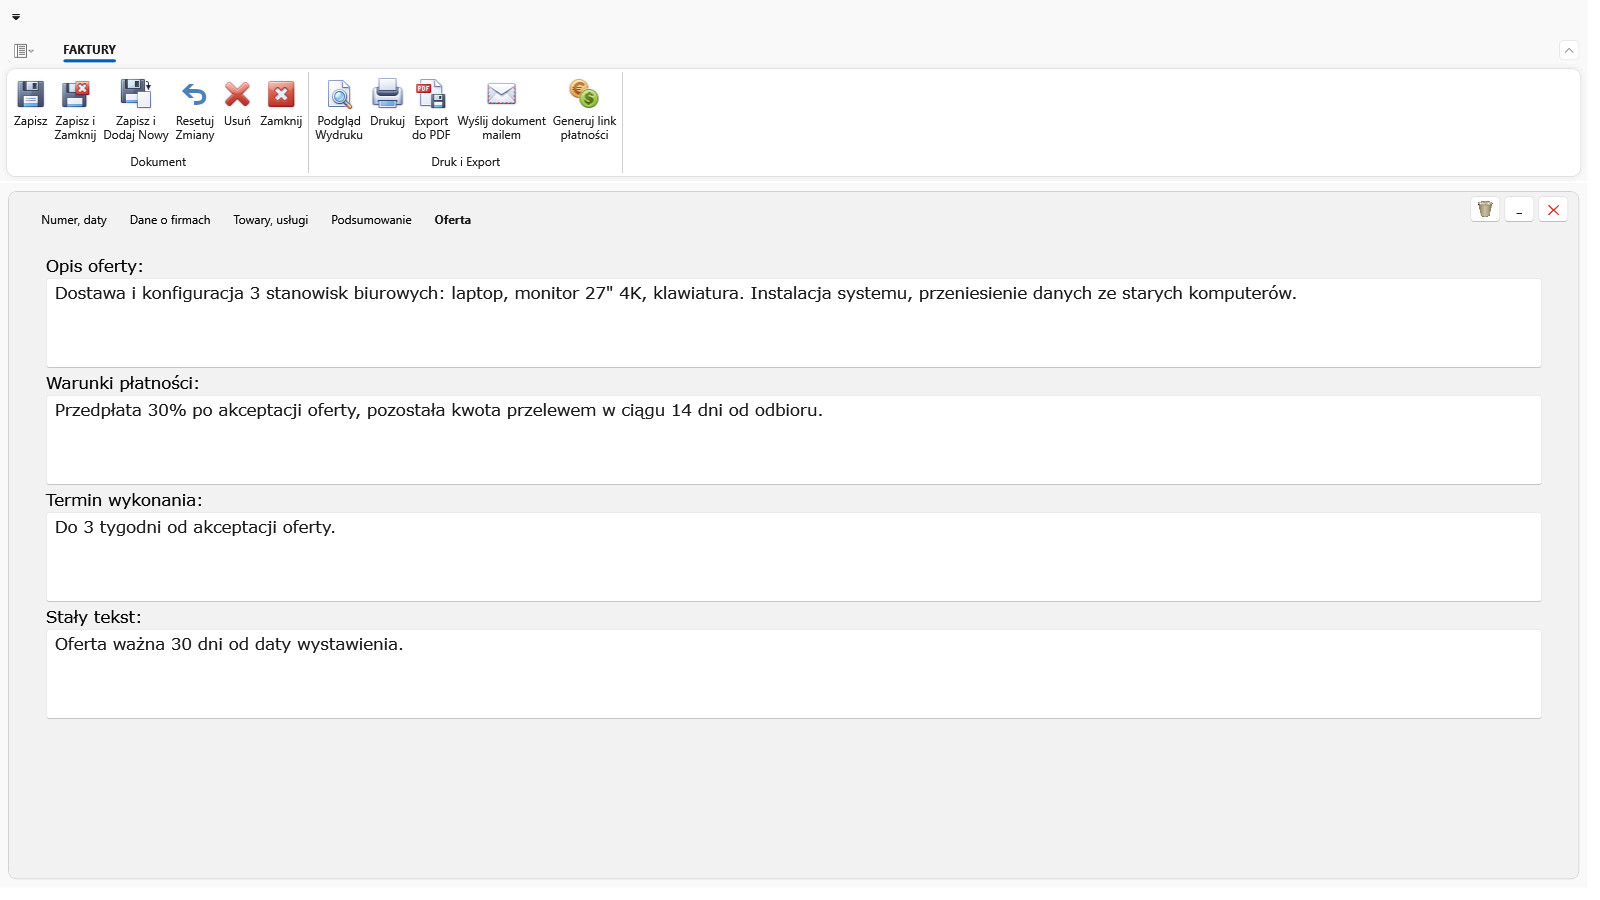Switch to Podsumowanie tab
Viewport: 1600px width, 900px height.
371,220
